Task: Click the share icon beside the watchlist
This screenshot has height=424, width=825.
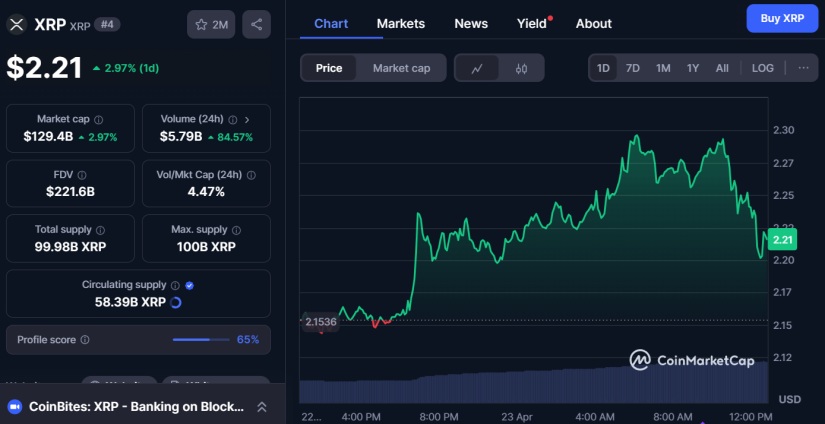Action: click(x=256, y=24)
